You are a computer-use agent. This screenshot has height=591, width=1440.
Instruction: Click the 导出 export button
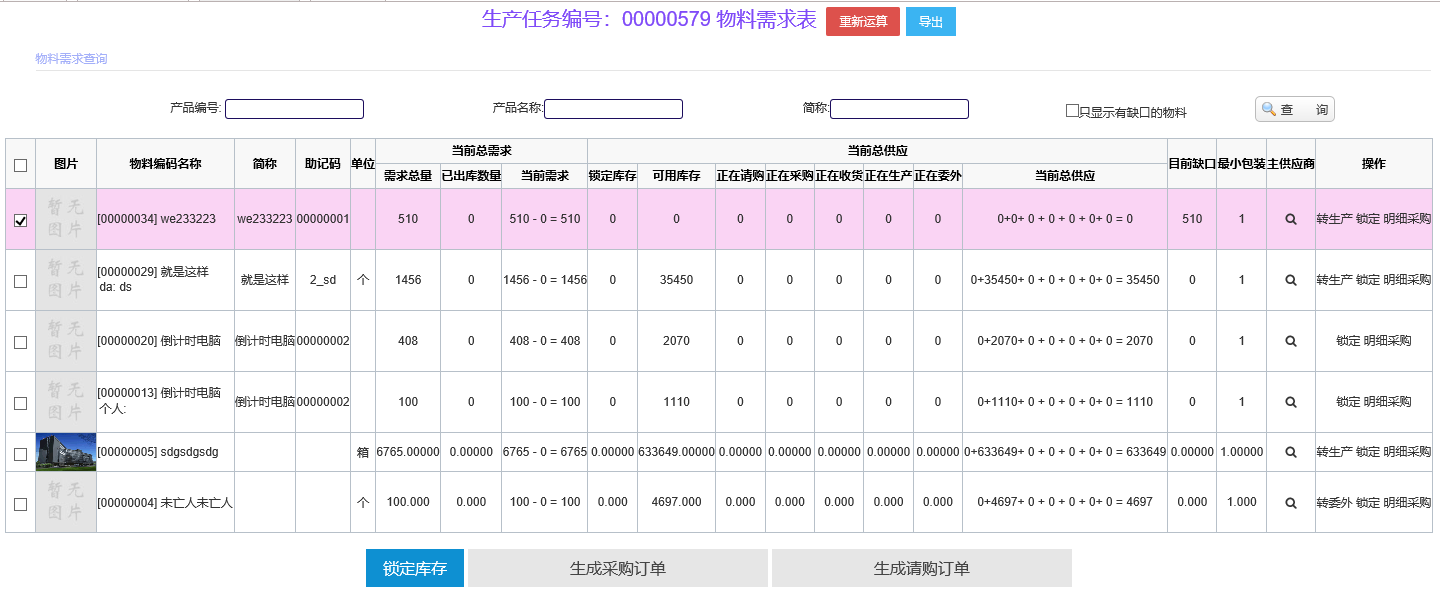click(x=930, y=22)
